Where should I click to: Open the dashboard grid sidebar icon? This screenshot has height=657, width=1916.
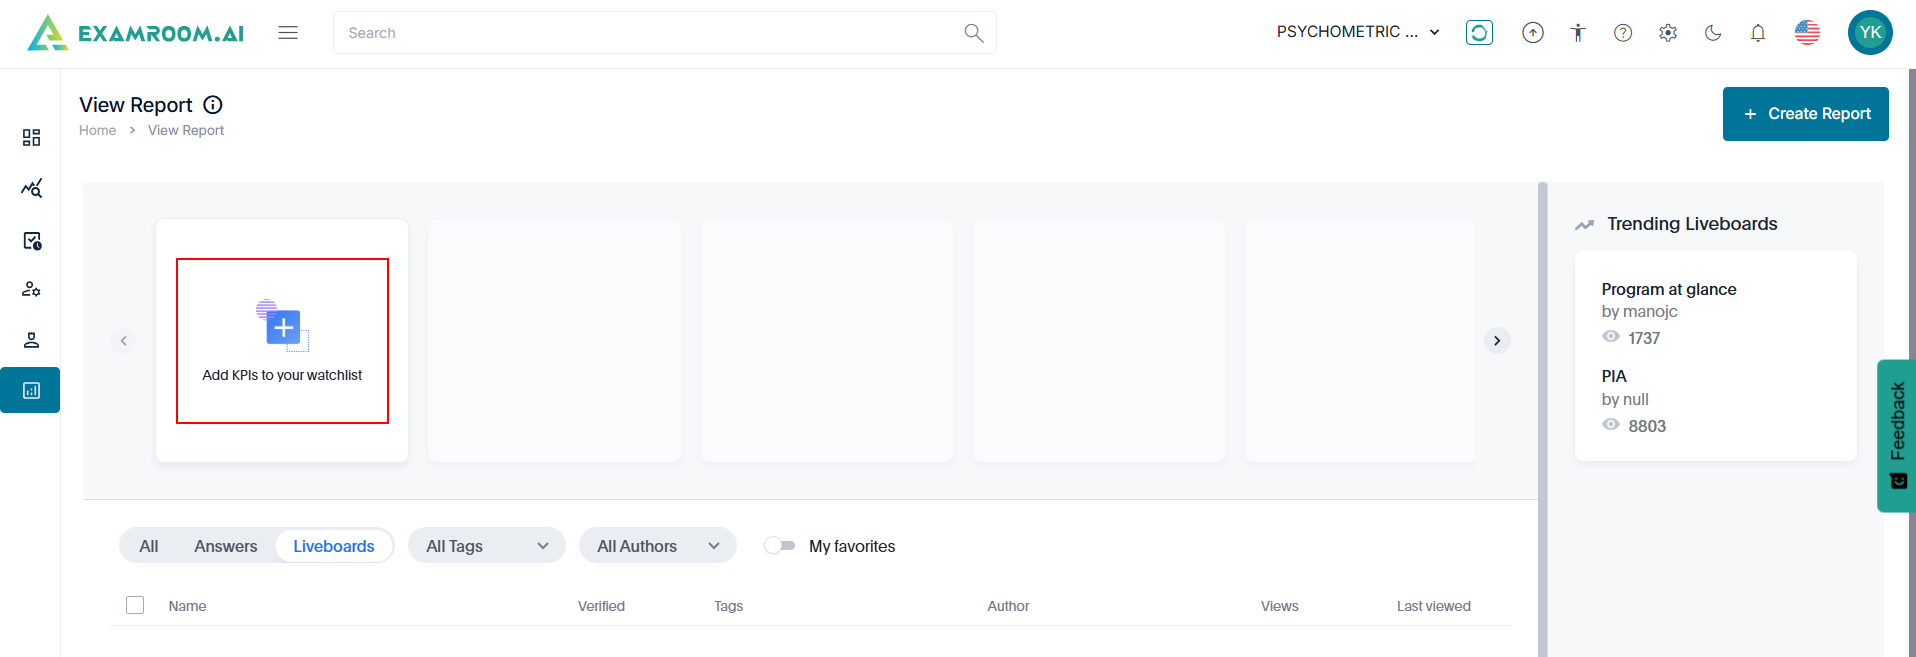(31, 137)
